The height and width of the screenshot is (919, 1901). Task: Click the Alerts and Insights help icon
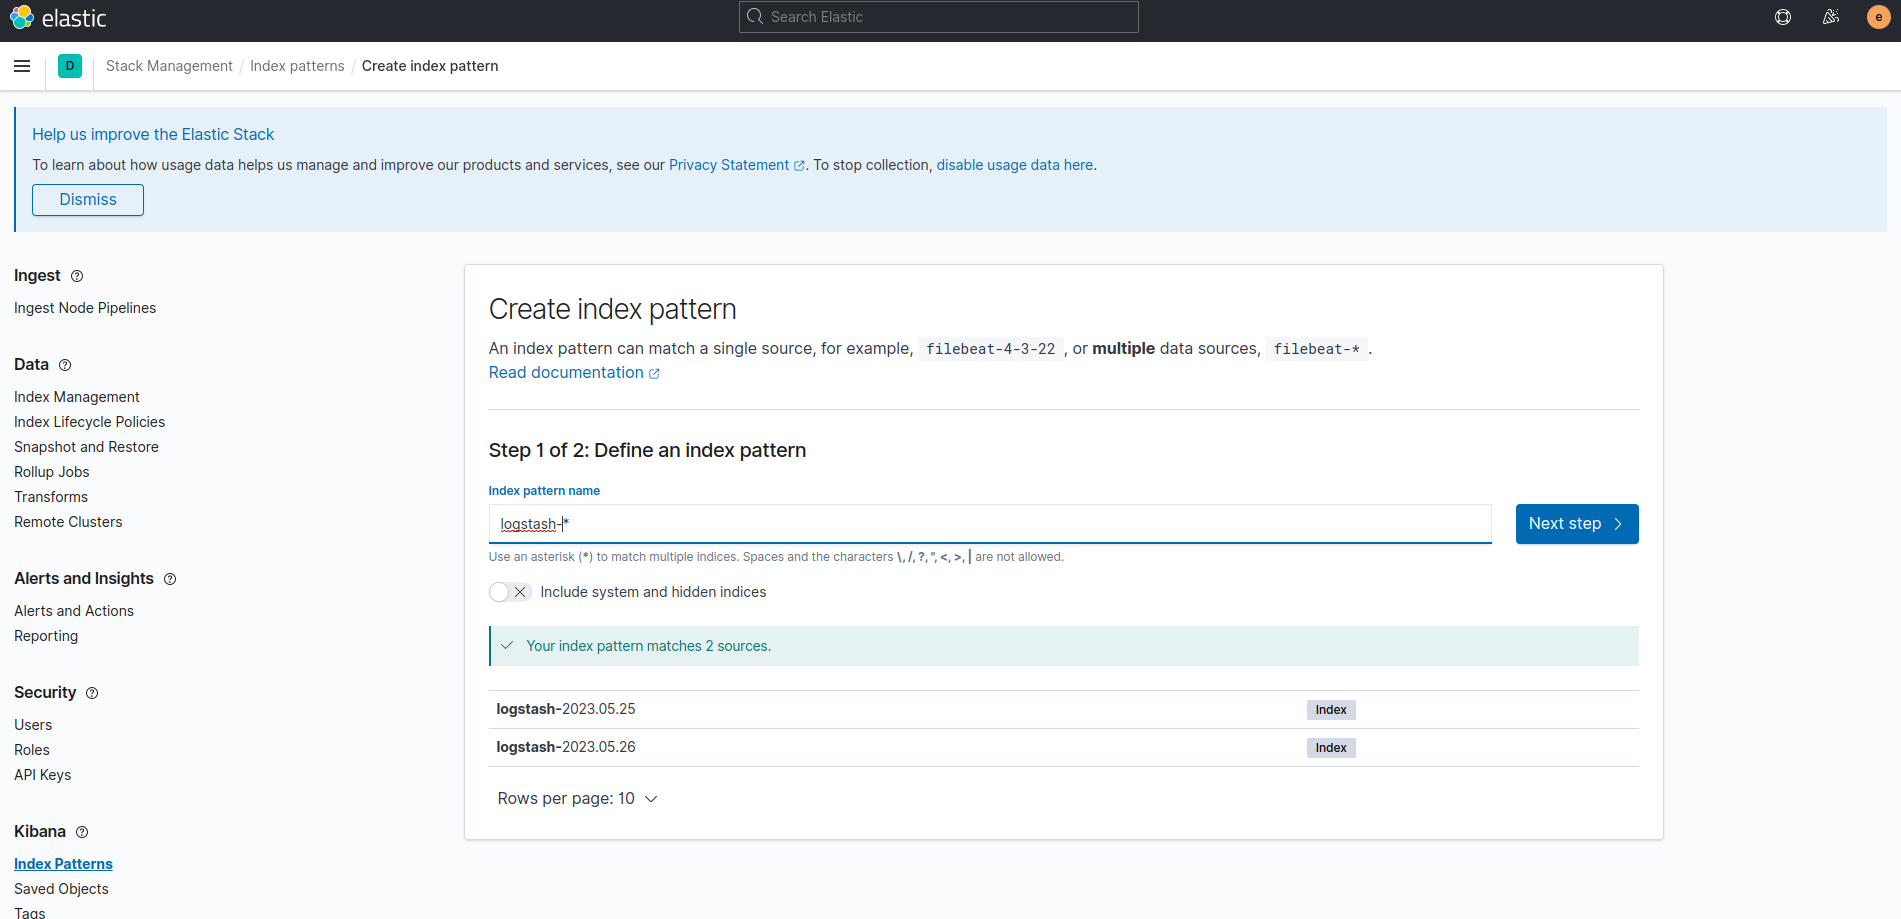click(x=170, y=579)
